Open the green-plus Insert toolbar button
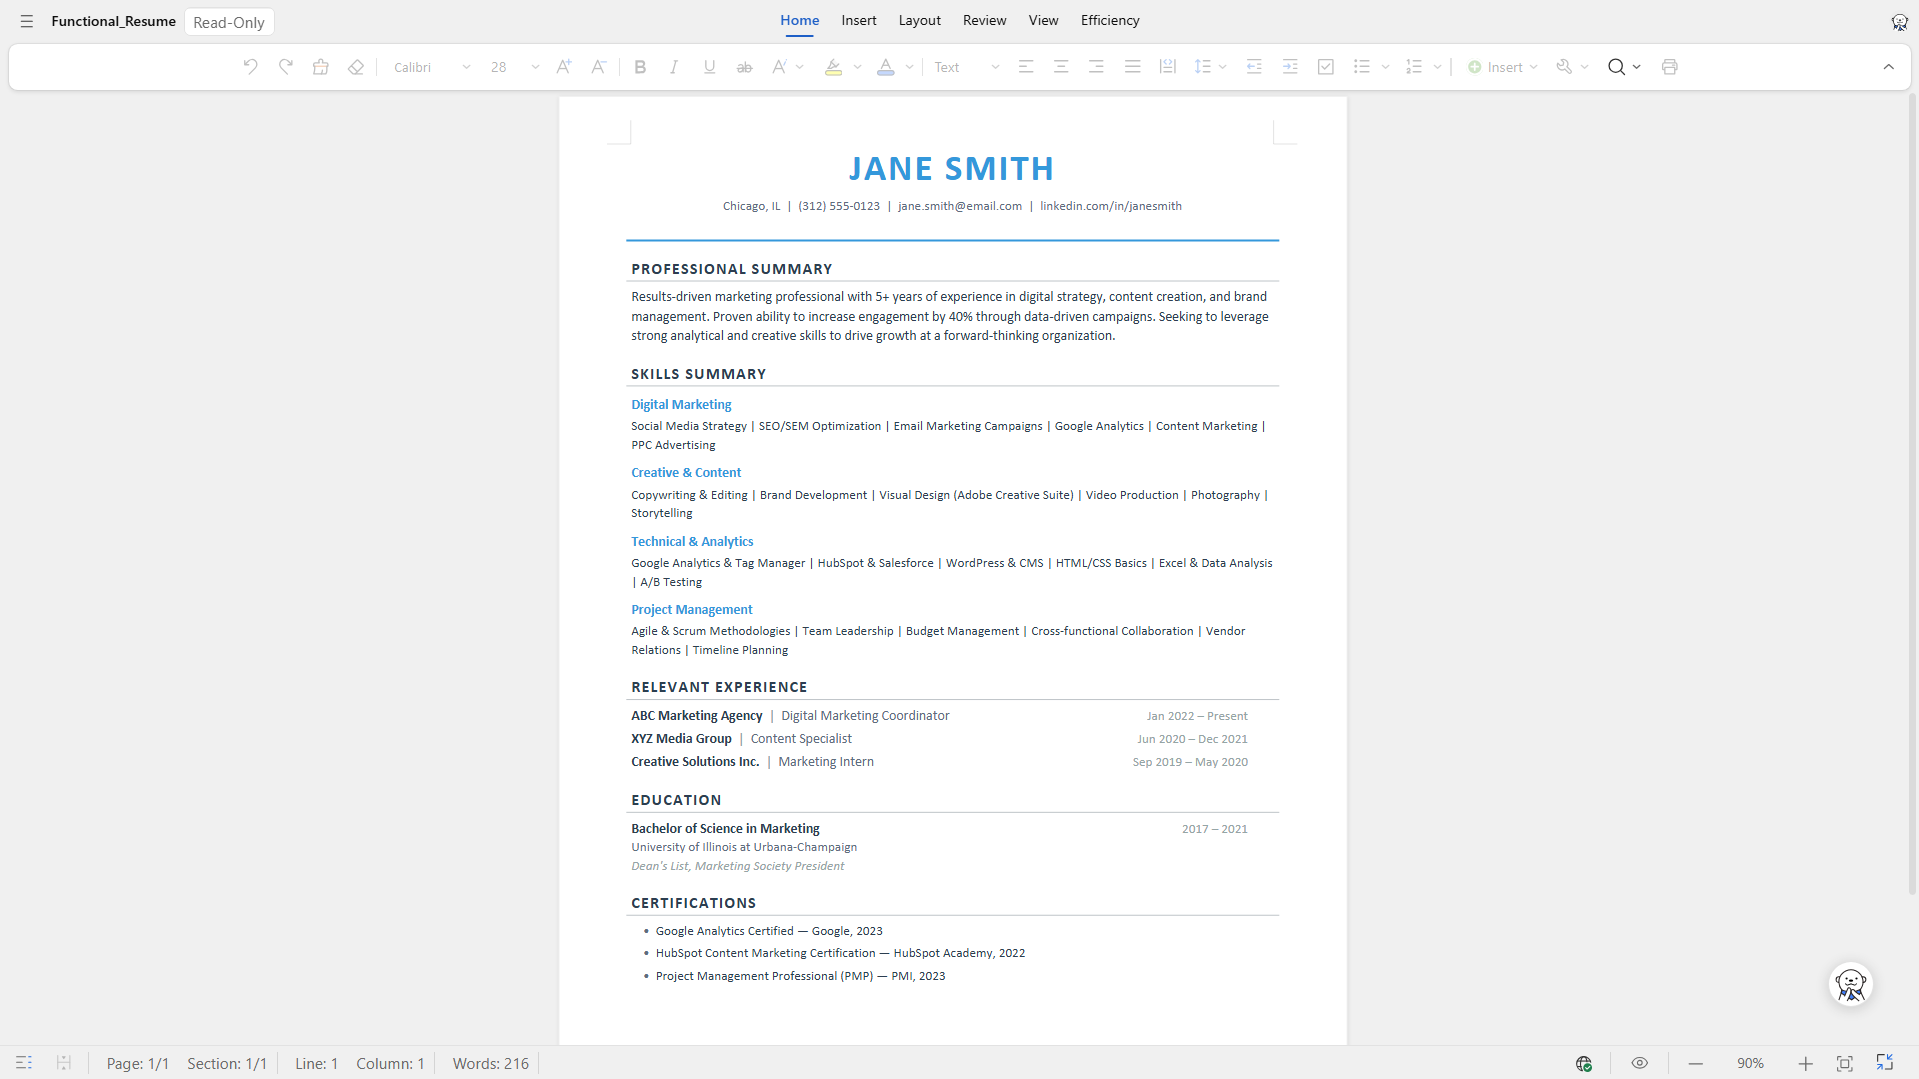This screenshot has width=1919, height=1079. [x=1502, y=67]
